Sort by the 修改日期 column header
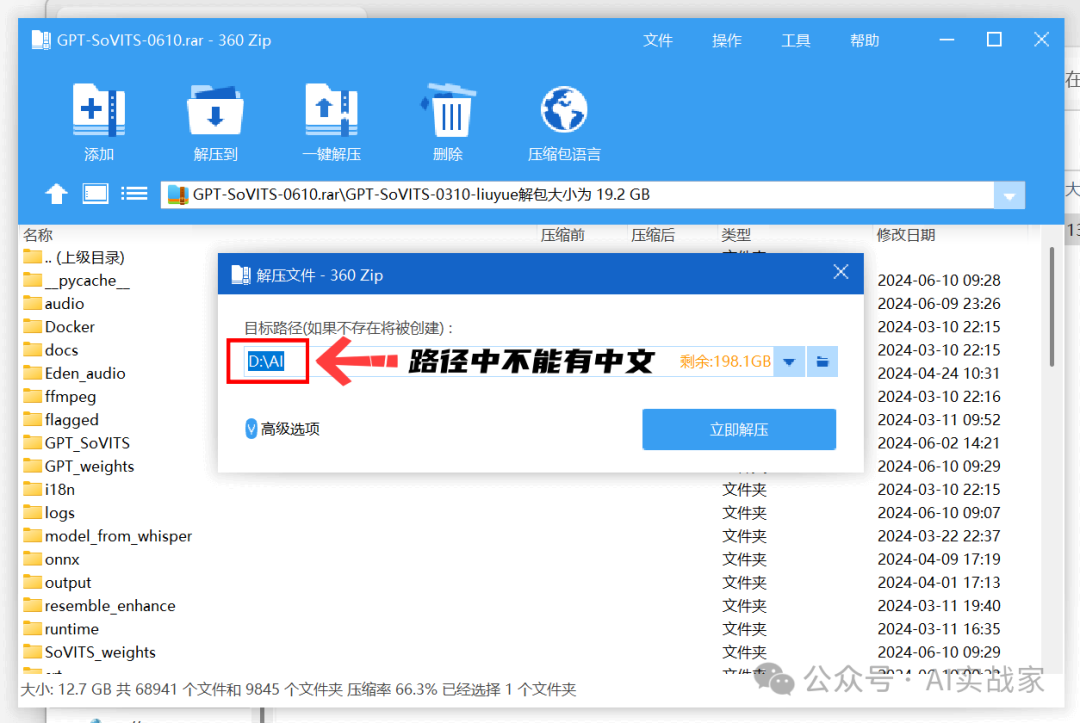The image size is (1080, 723). pyautogui.click(x=906, y=235)
